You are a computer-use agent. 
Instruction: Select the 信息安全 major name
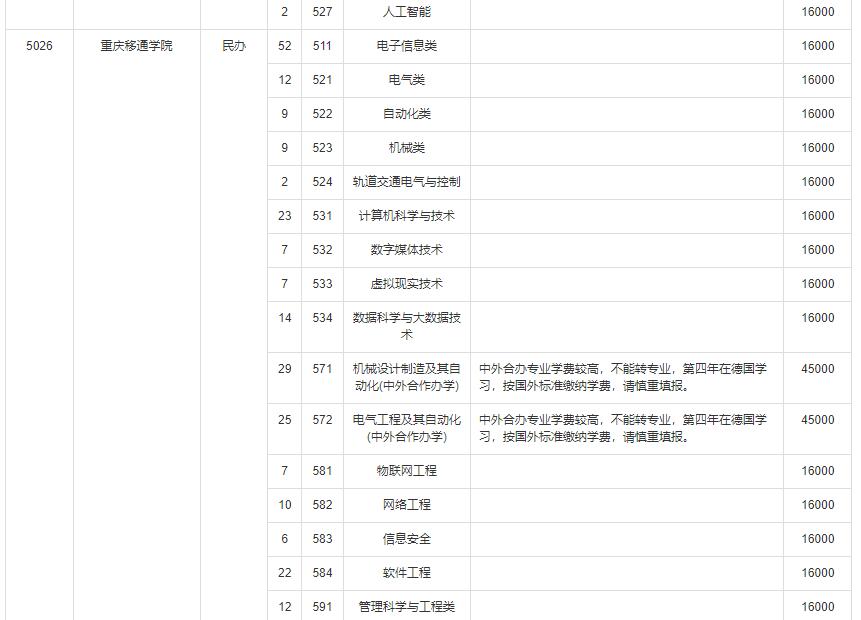point(406,539)
